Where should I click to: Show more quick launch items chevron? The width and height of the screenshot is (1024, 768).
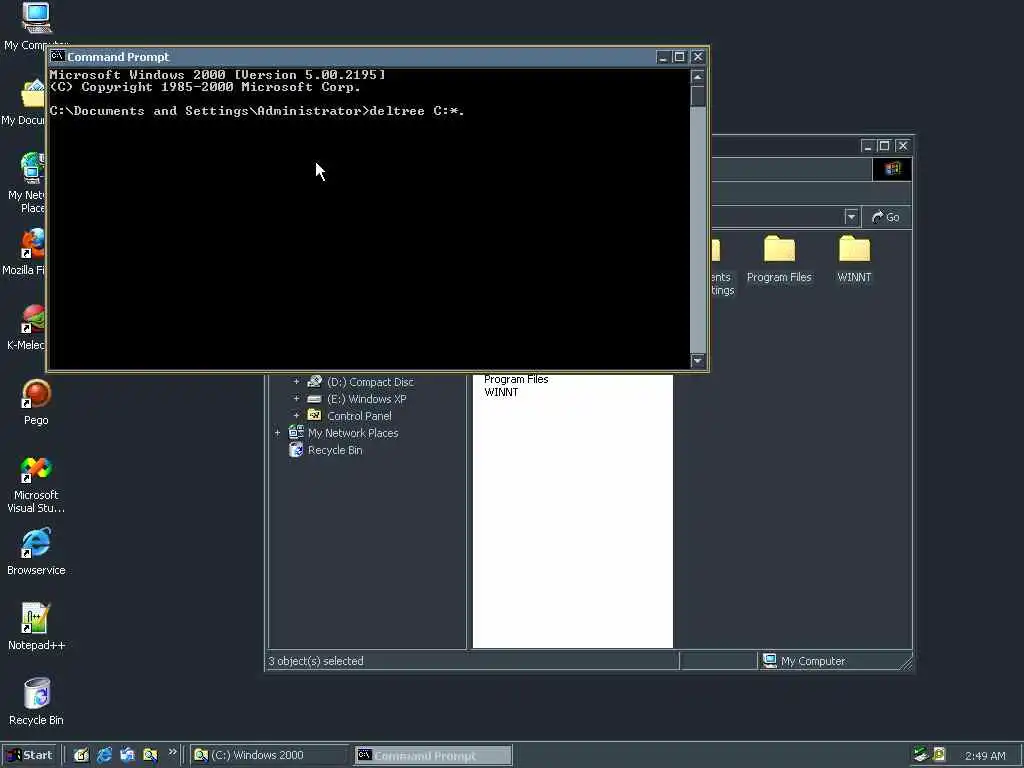click(x=172, y=752)
